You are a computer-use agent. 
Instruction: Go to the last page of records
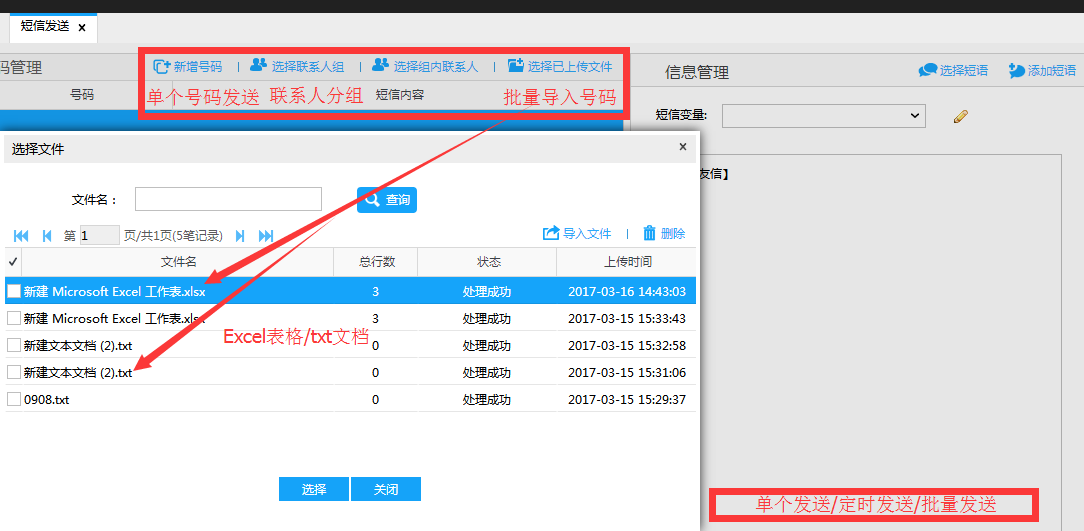click(266, 236)
